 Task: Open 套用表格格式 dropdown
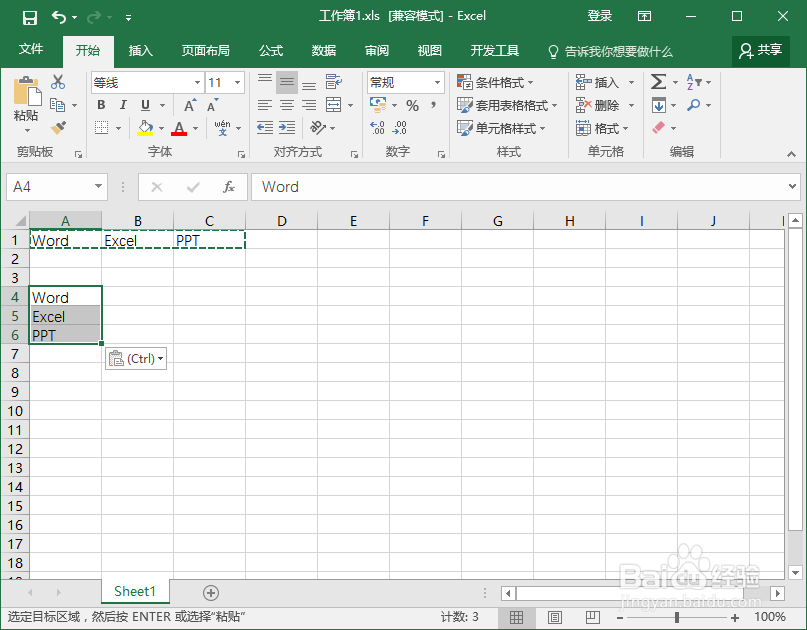(x=507, y=106)
